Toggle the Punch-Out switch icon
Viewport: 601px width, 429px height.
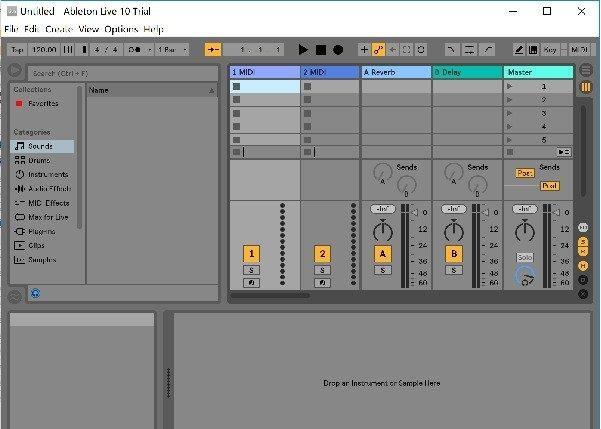(488, 50)
